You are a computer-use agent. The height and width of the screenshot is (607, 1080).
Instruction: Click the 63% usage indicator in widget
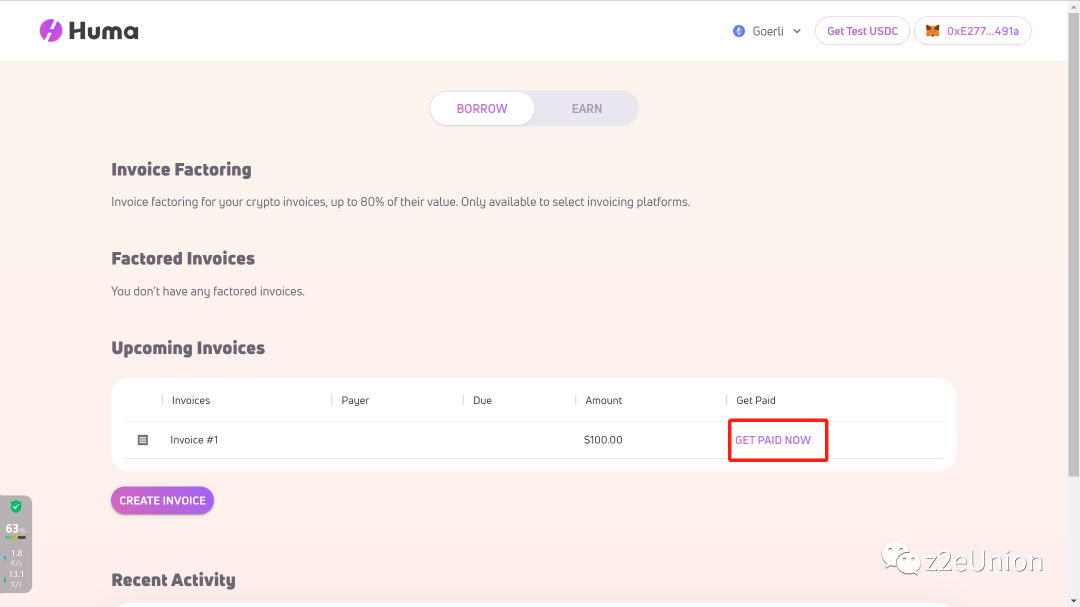[x=15, y=529]
